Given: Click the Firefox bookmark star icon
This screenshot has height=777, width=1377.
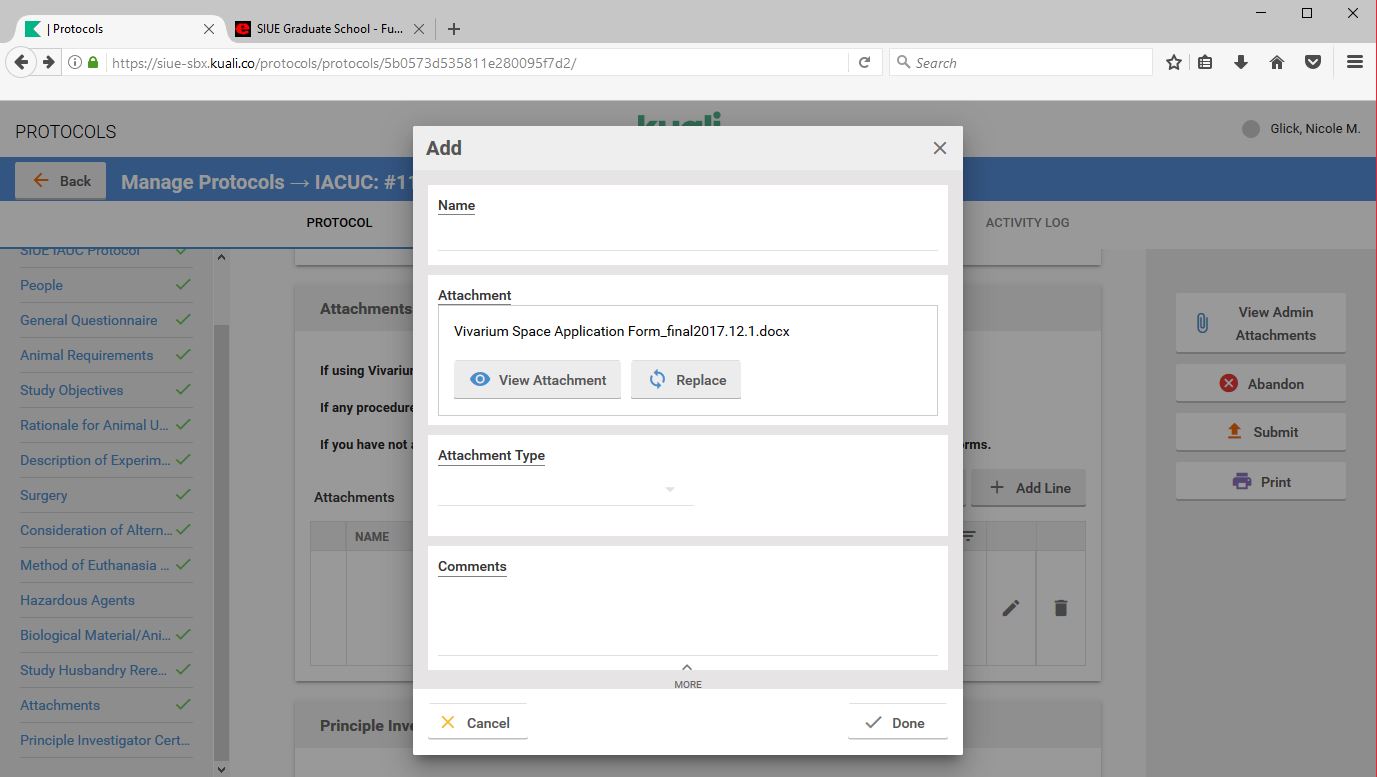Looking at the screenshot, I should 1173,62.
